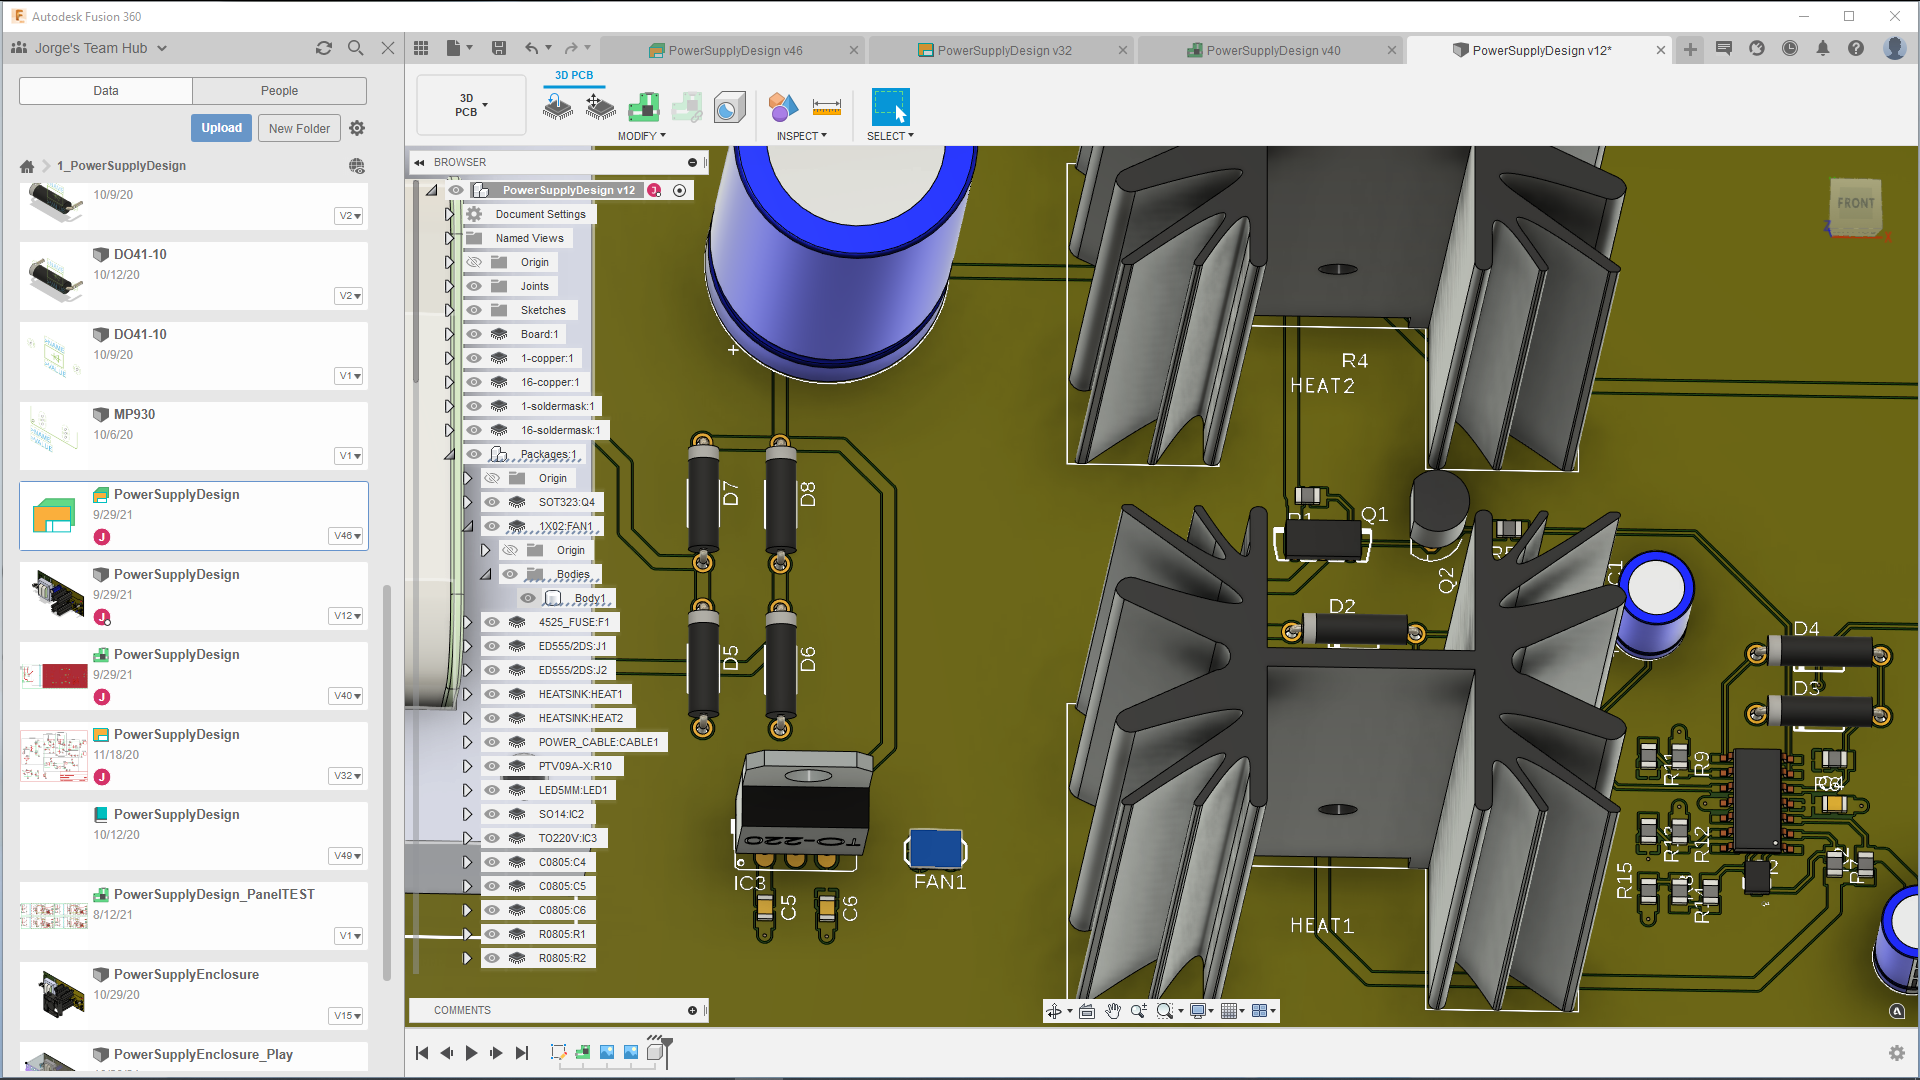Expand the Document Settings node
The width and height of the screenshot is (1920, 1080).
coord(449,214)
